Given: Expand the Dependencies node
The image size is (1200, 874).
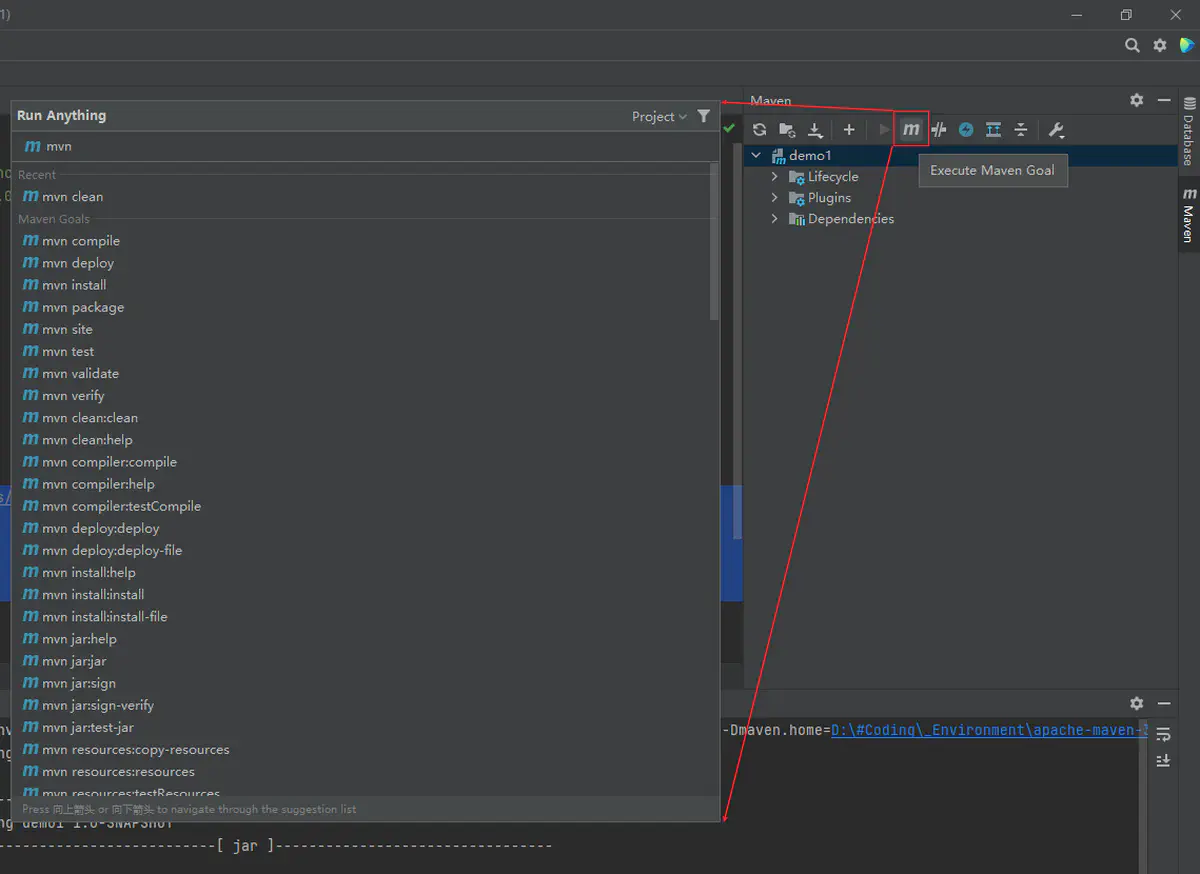Looking at the screenshot, I should coord(775,218).
